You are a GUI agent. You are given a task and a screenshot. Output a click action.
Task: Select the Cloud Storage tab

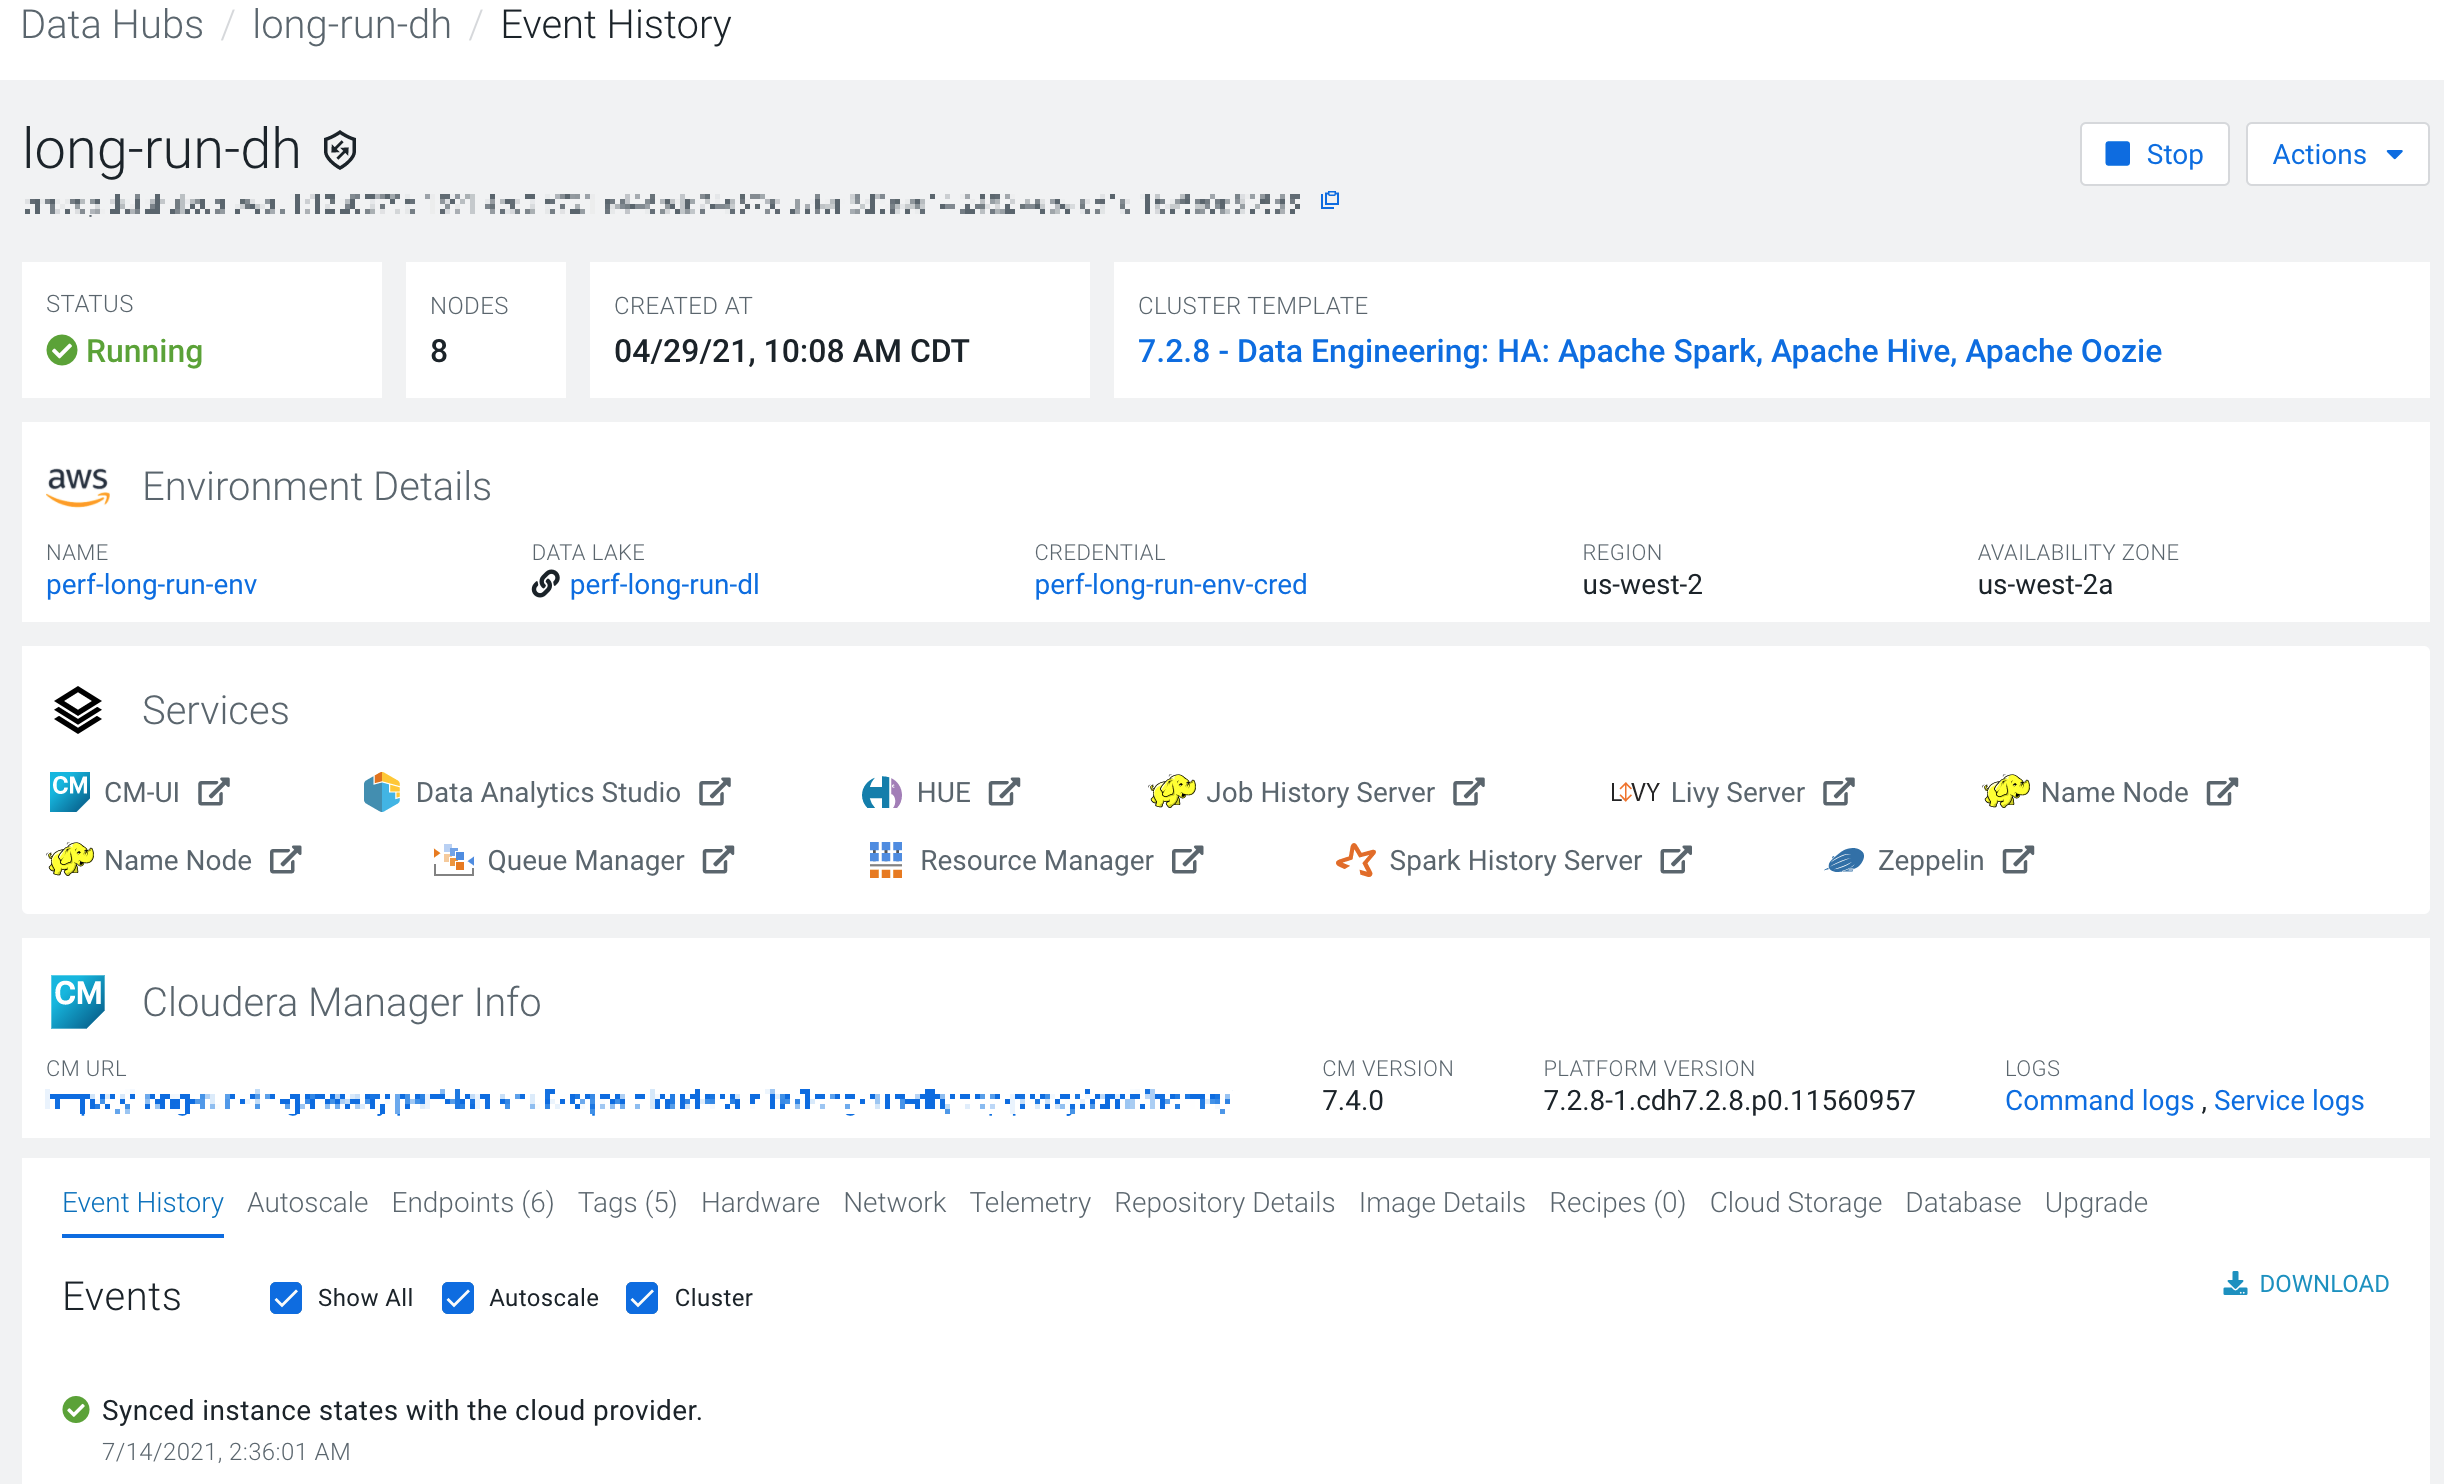pyautogui.click(x=1795, y=1202)
